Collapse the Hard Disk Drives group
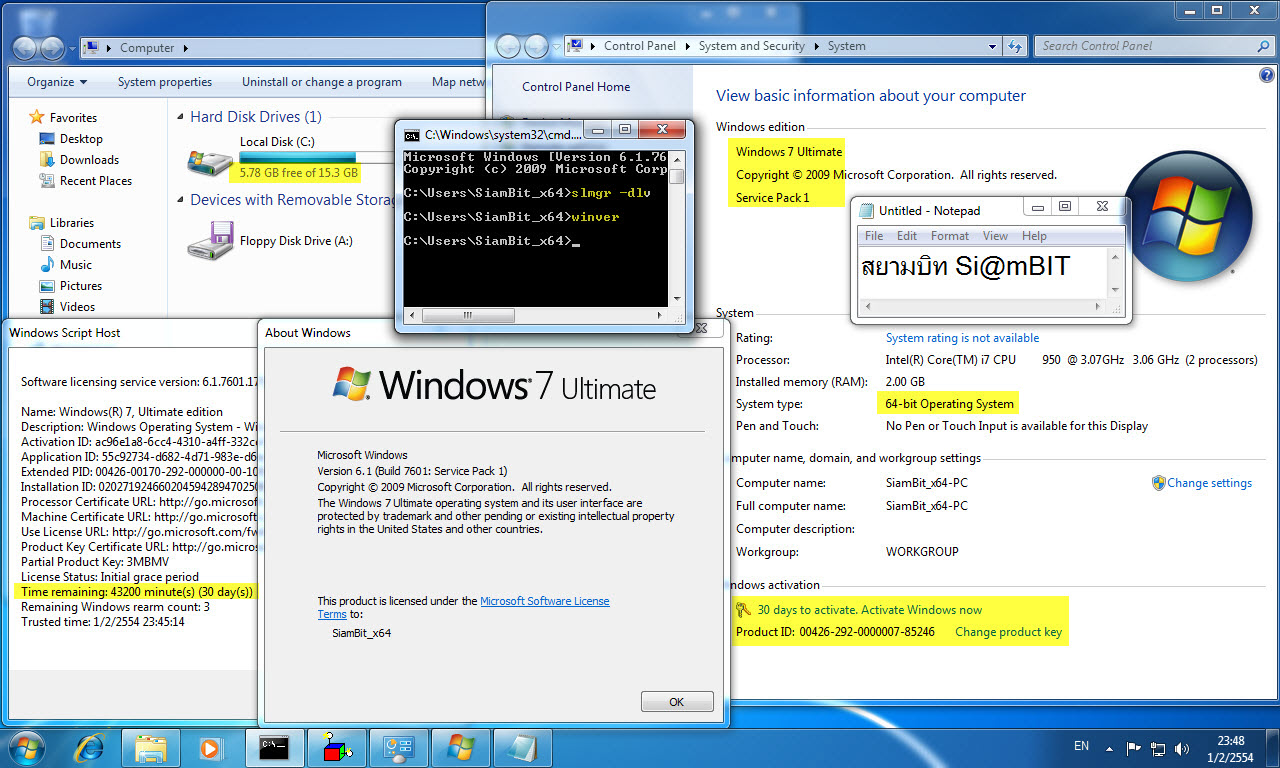Image resolution: width=1280 pixels, height=768 pixels. click(181, 117)
